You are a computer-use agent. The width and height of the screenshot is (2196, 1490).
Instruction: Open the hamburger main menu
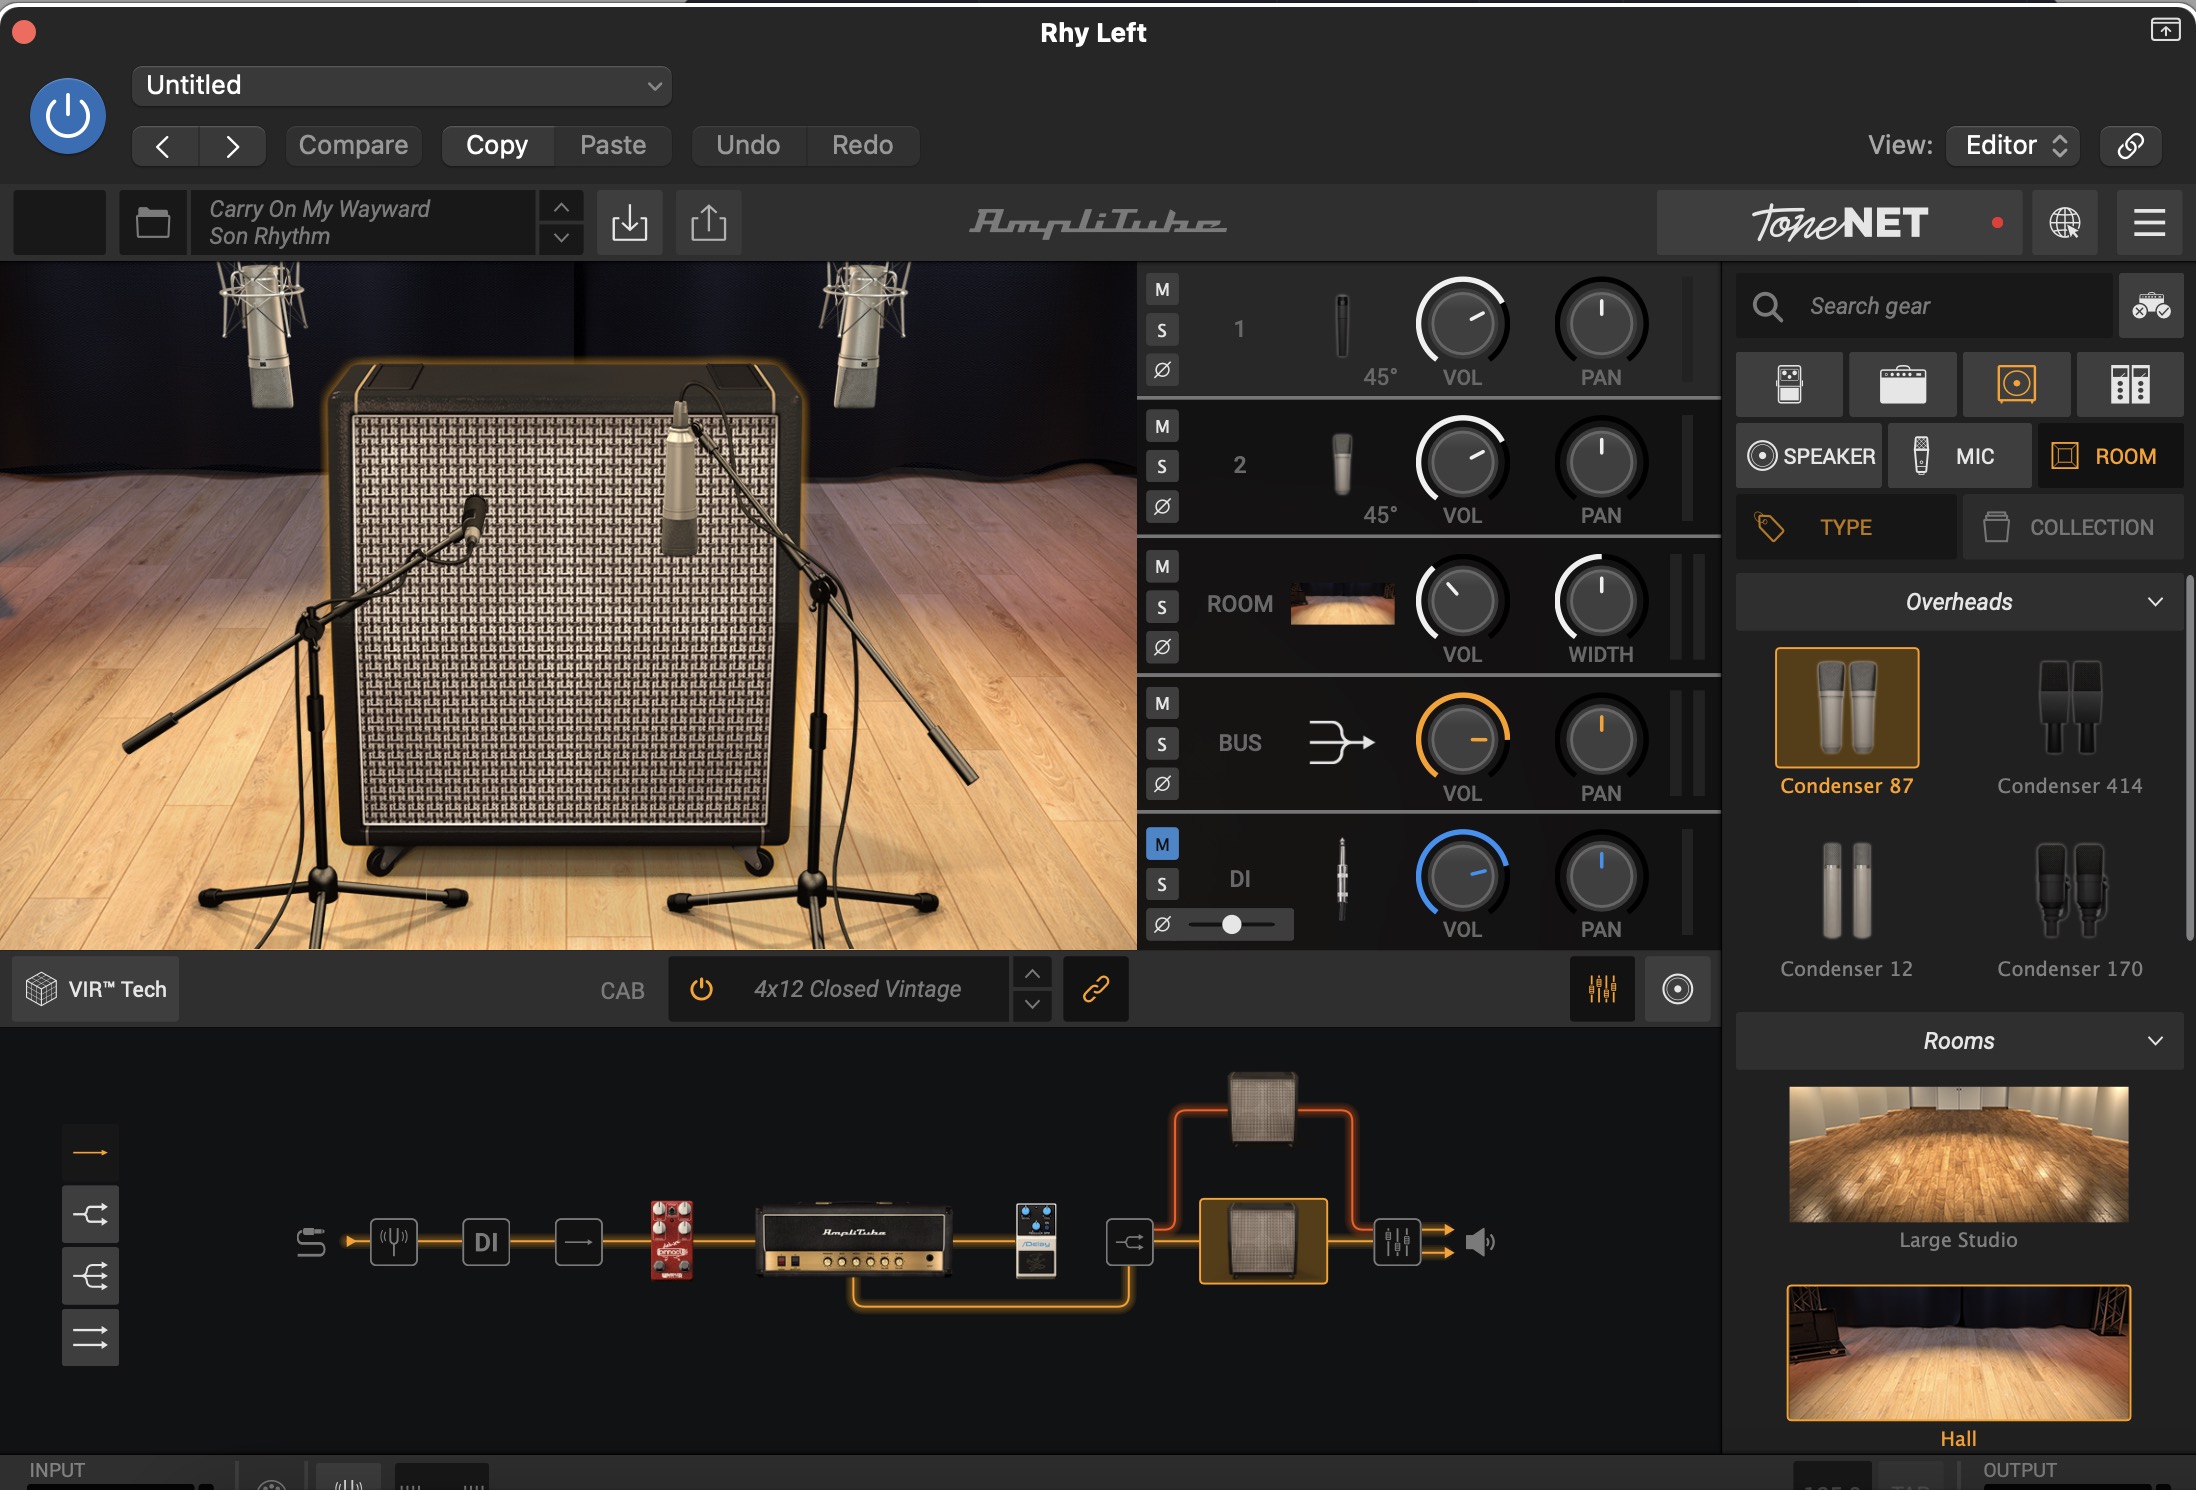[2149, 222]
